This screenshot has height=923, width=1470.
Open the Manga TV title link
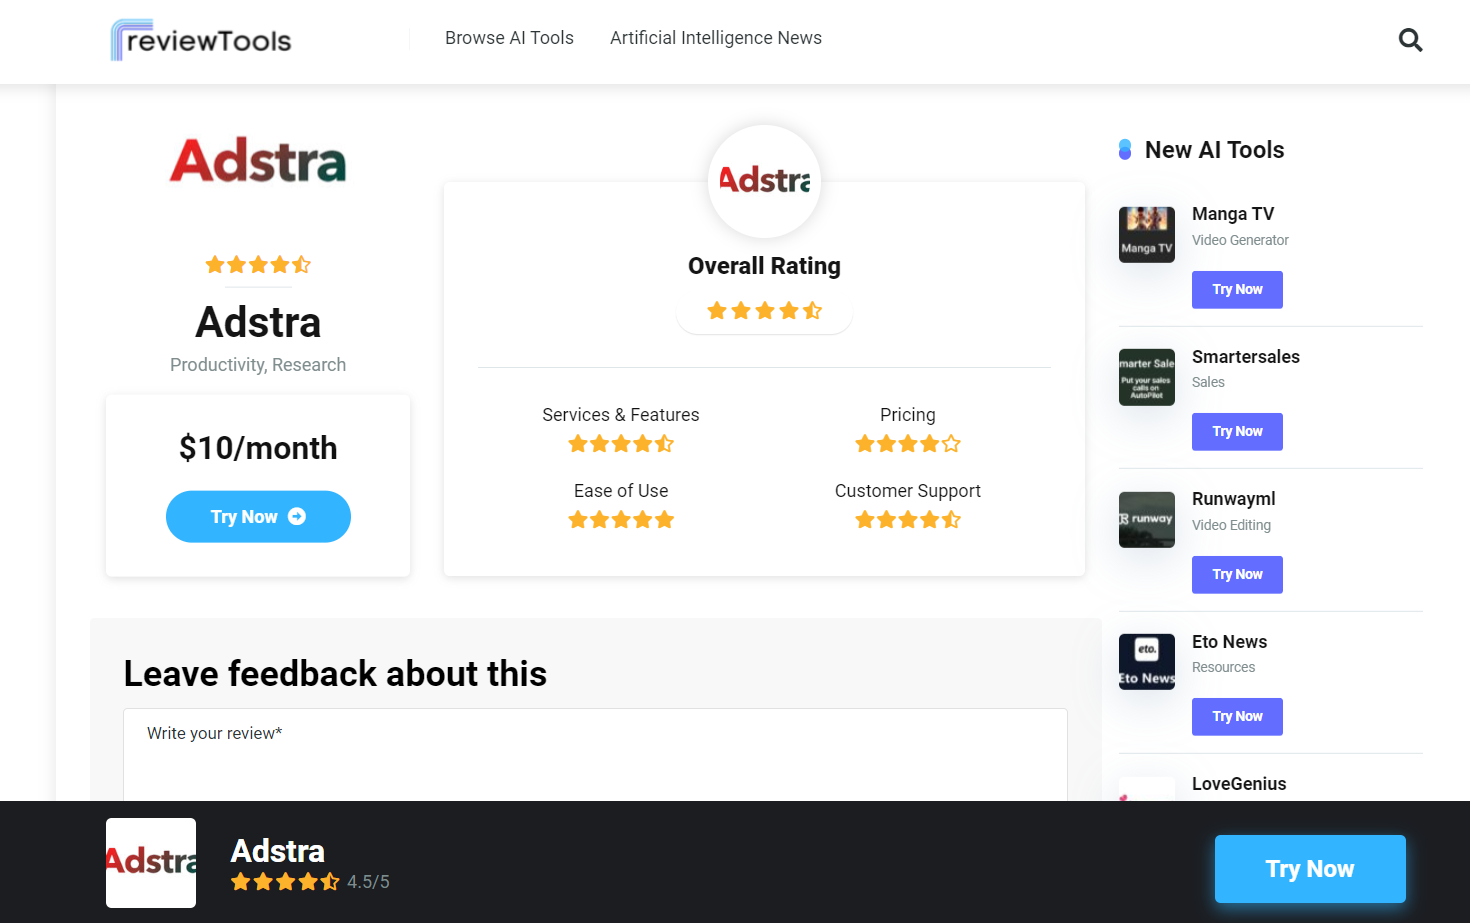tap(1233, 214)
